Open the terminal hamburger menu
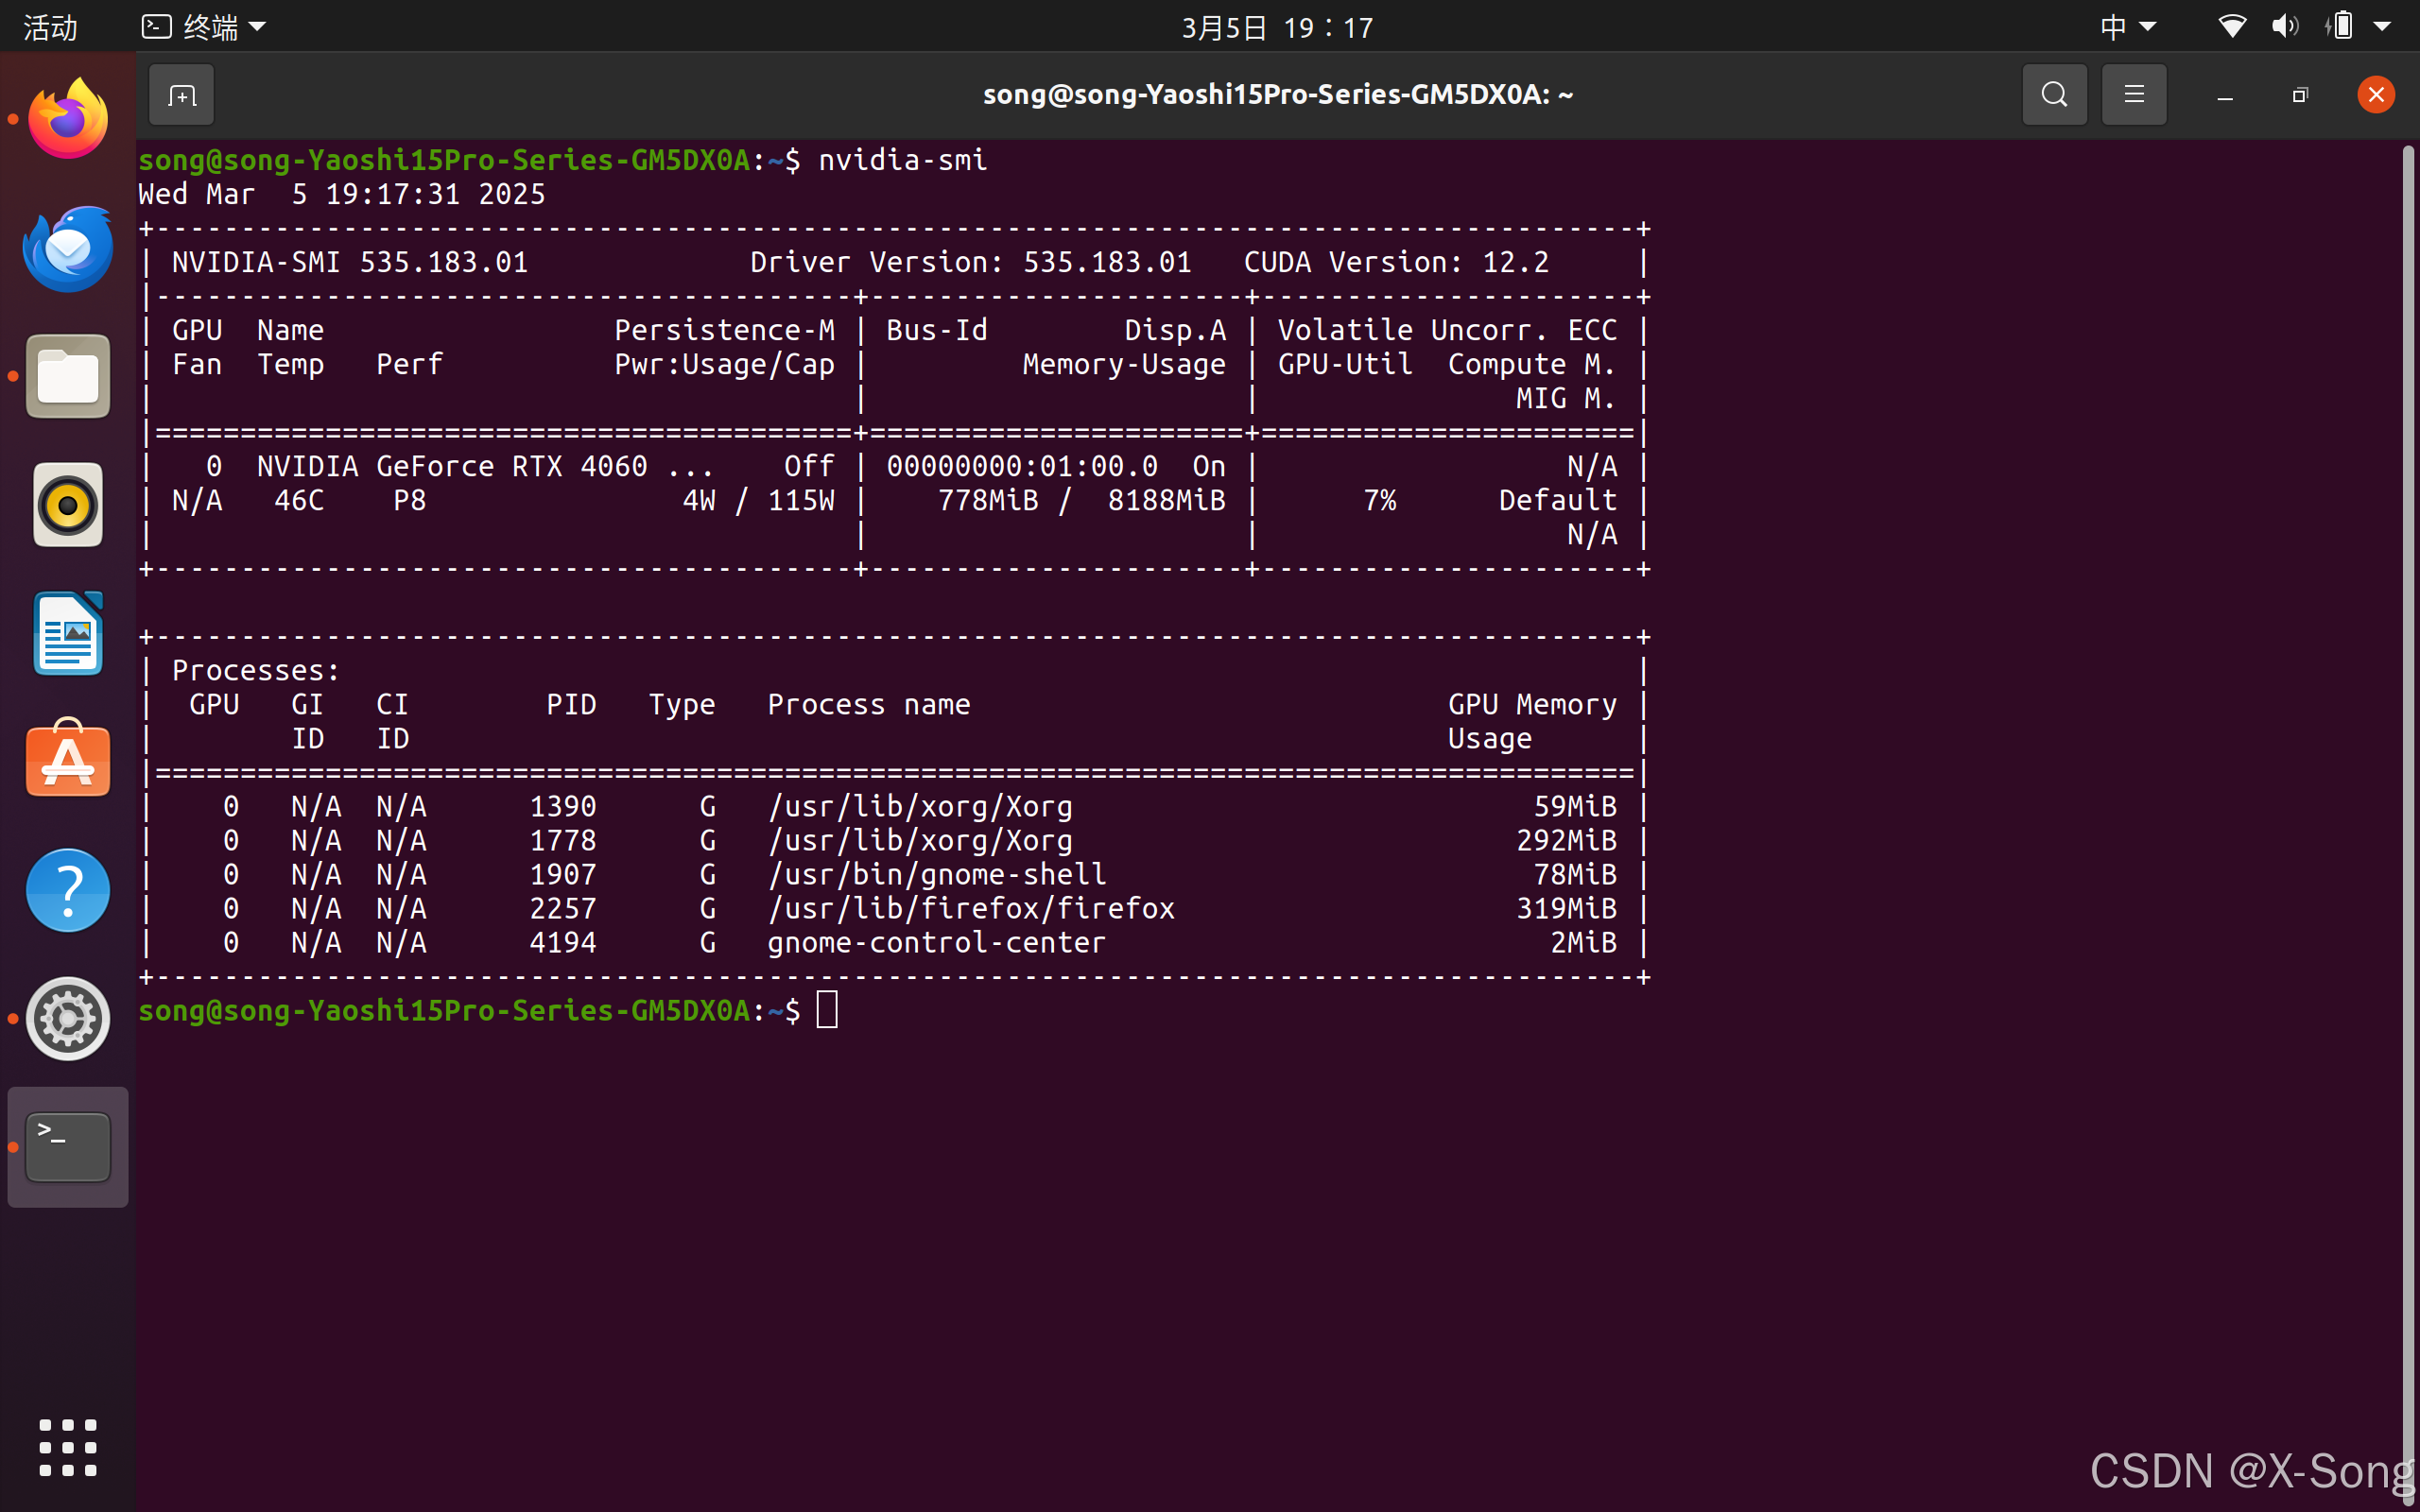Viewport: 2420px width, 1512px height. coord(2134,95)
